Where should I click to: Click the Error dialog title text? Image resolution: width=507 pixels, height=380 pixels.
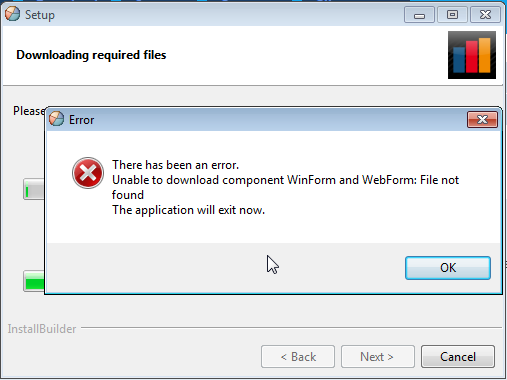[x=81, y=120]
